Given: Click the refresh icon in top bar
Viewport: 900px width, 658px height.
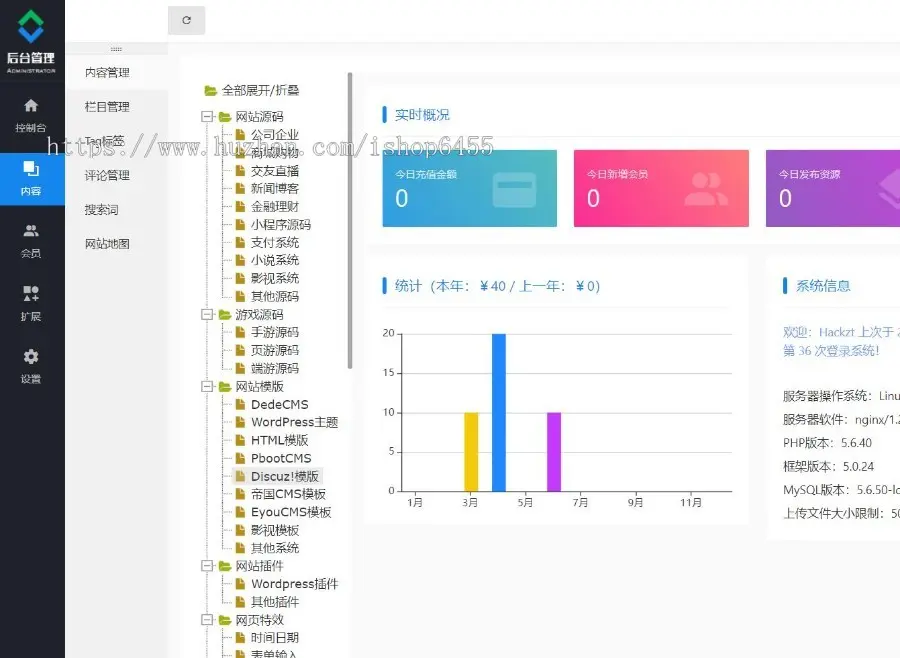Looking at the screenshot, I should (x=186, y=20).
